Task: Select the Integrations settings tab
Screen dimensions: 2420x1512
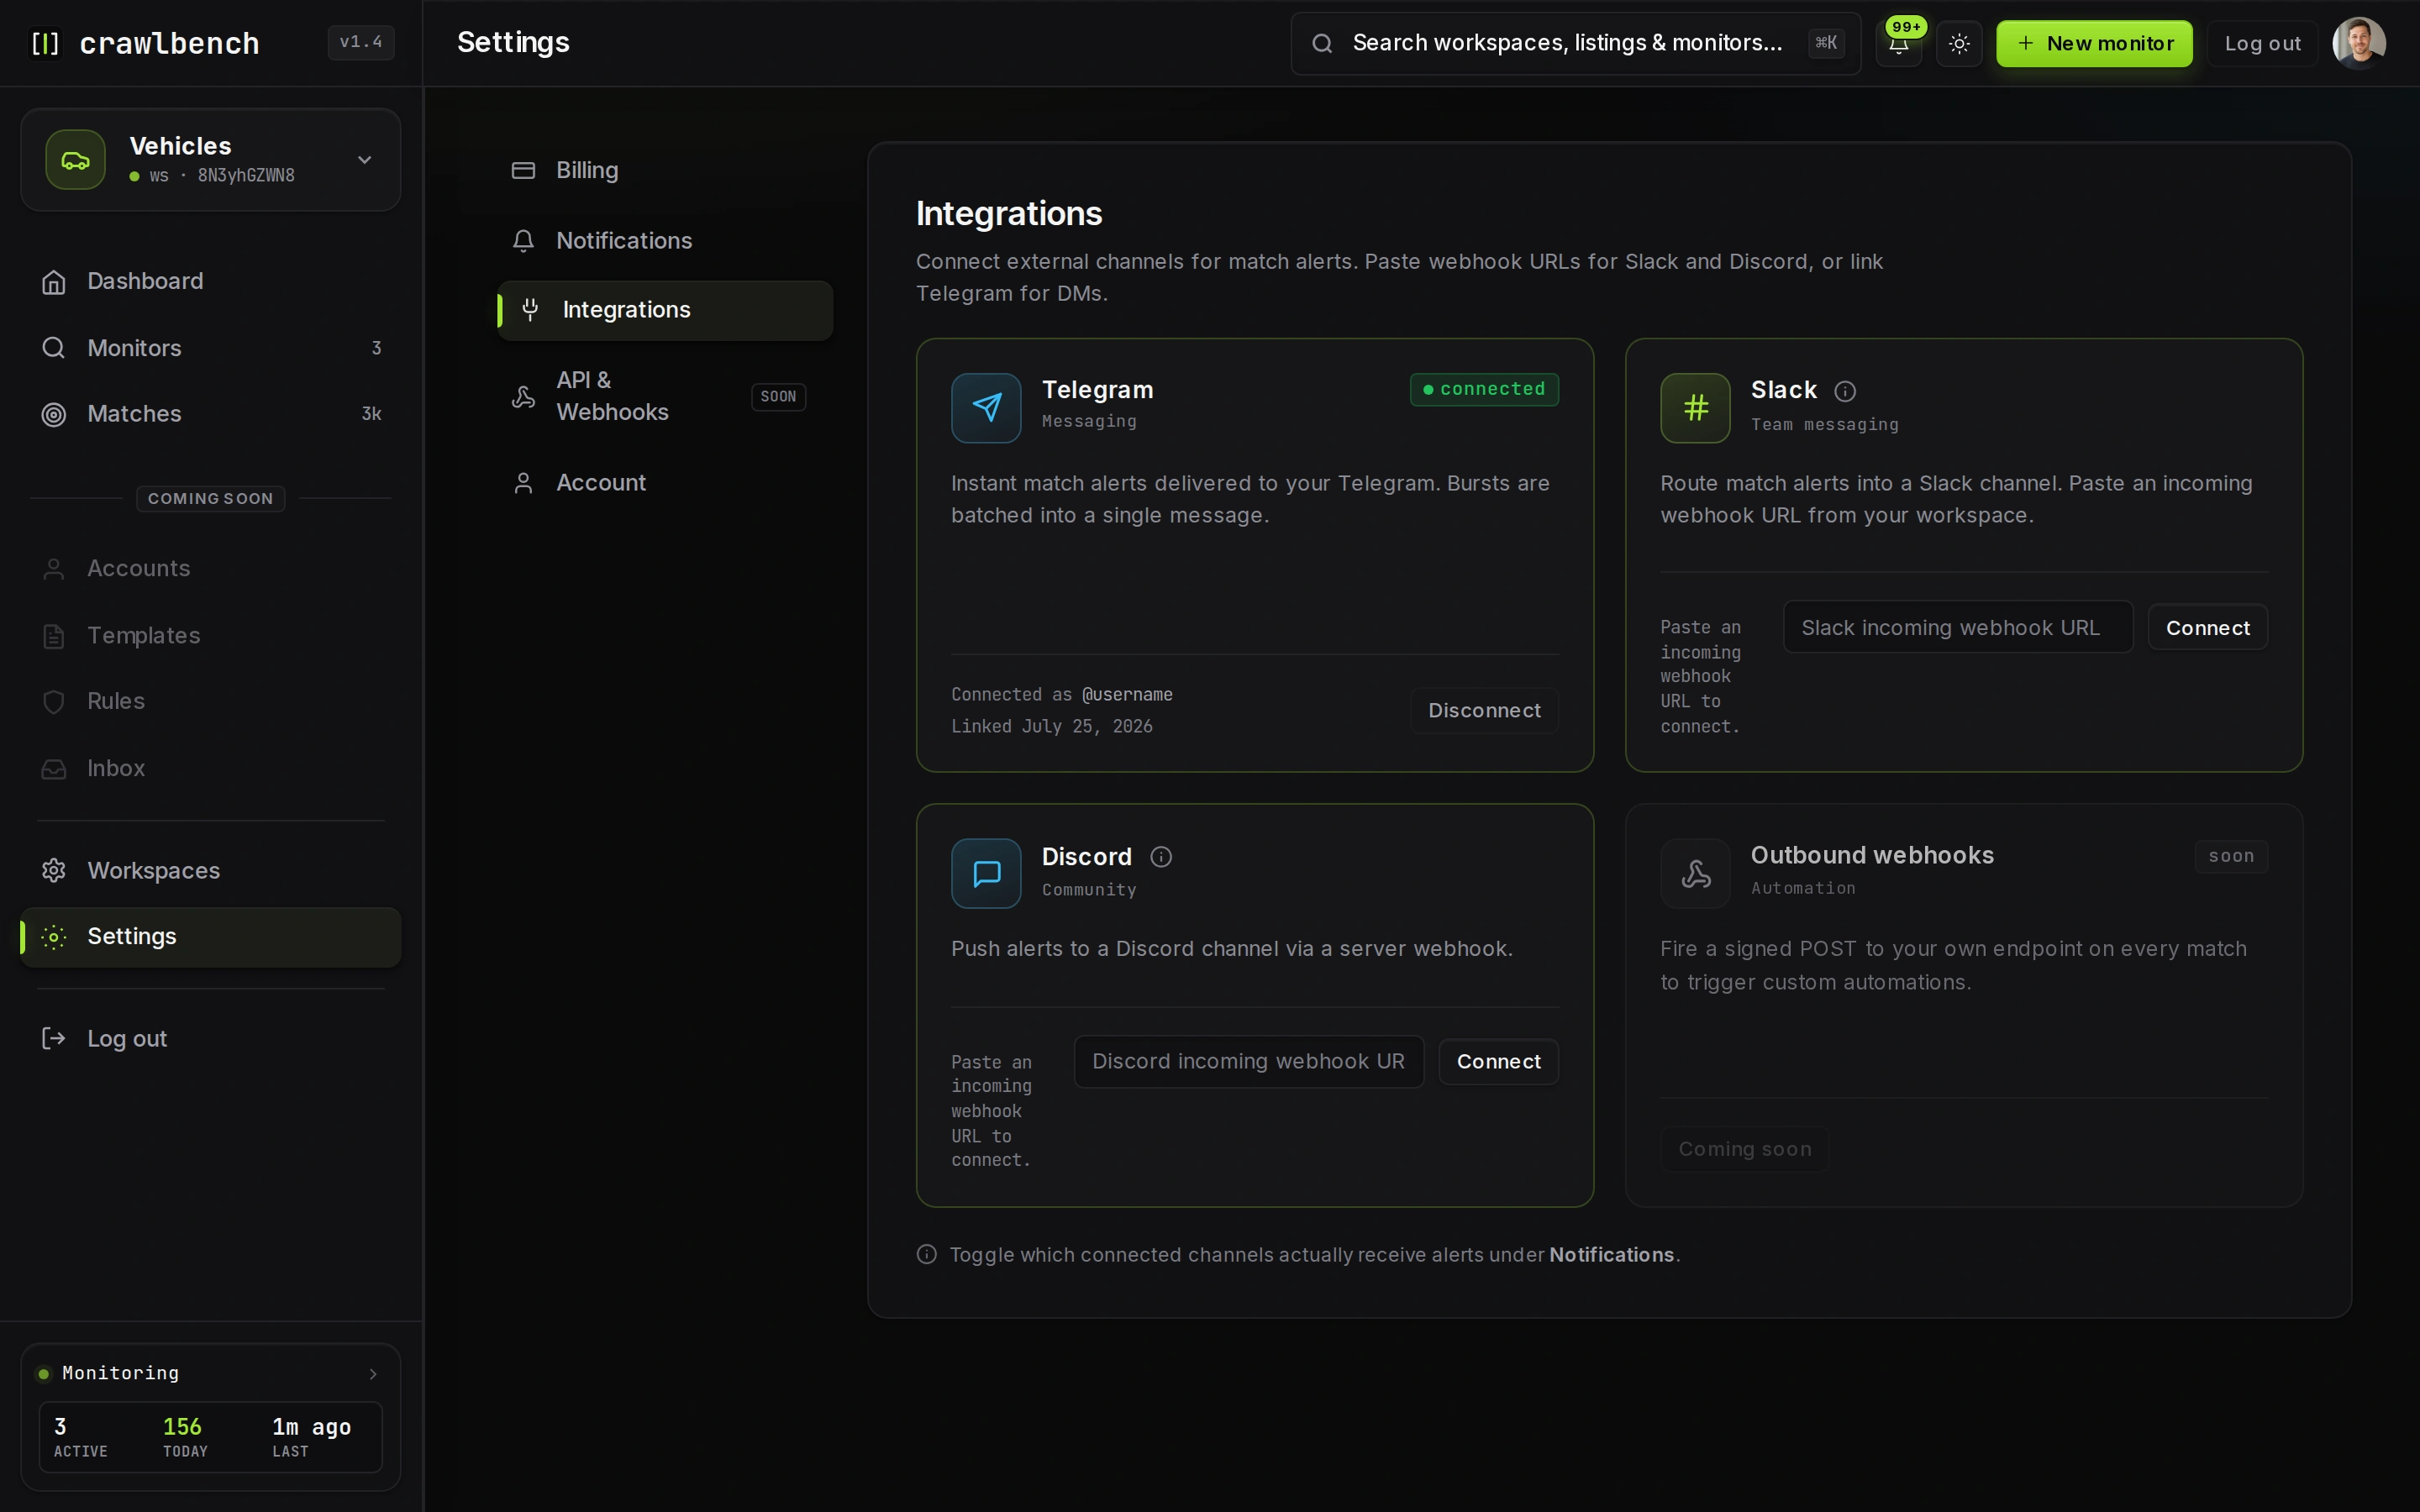Action: point(665,310)
